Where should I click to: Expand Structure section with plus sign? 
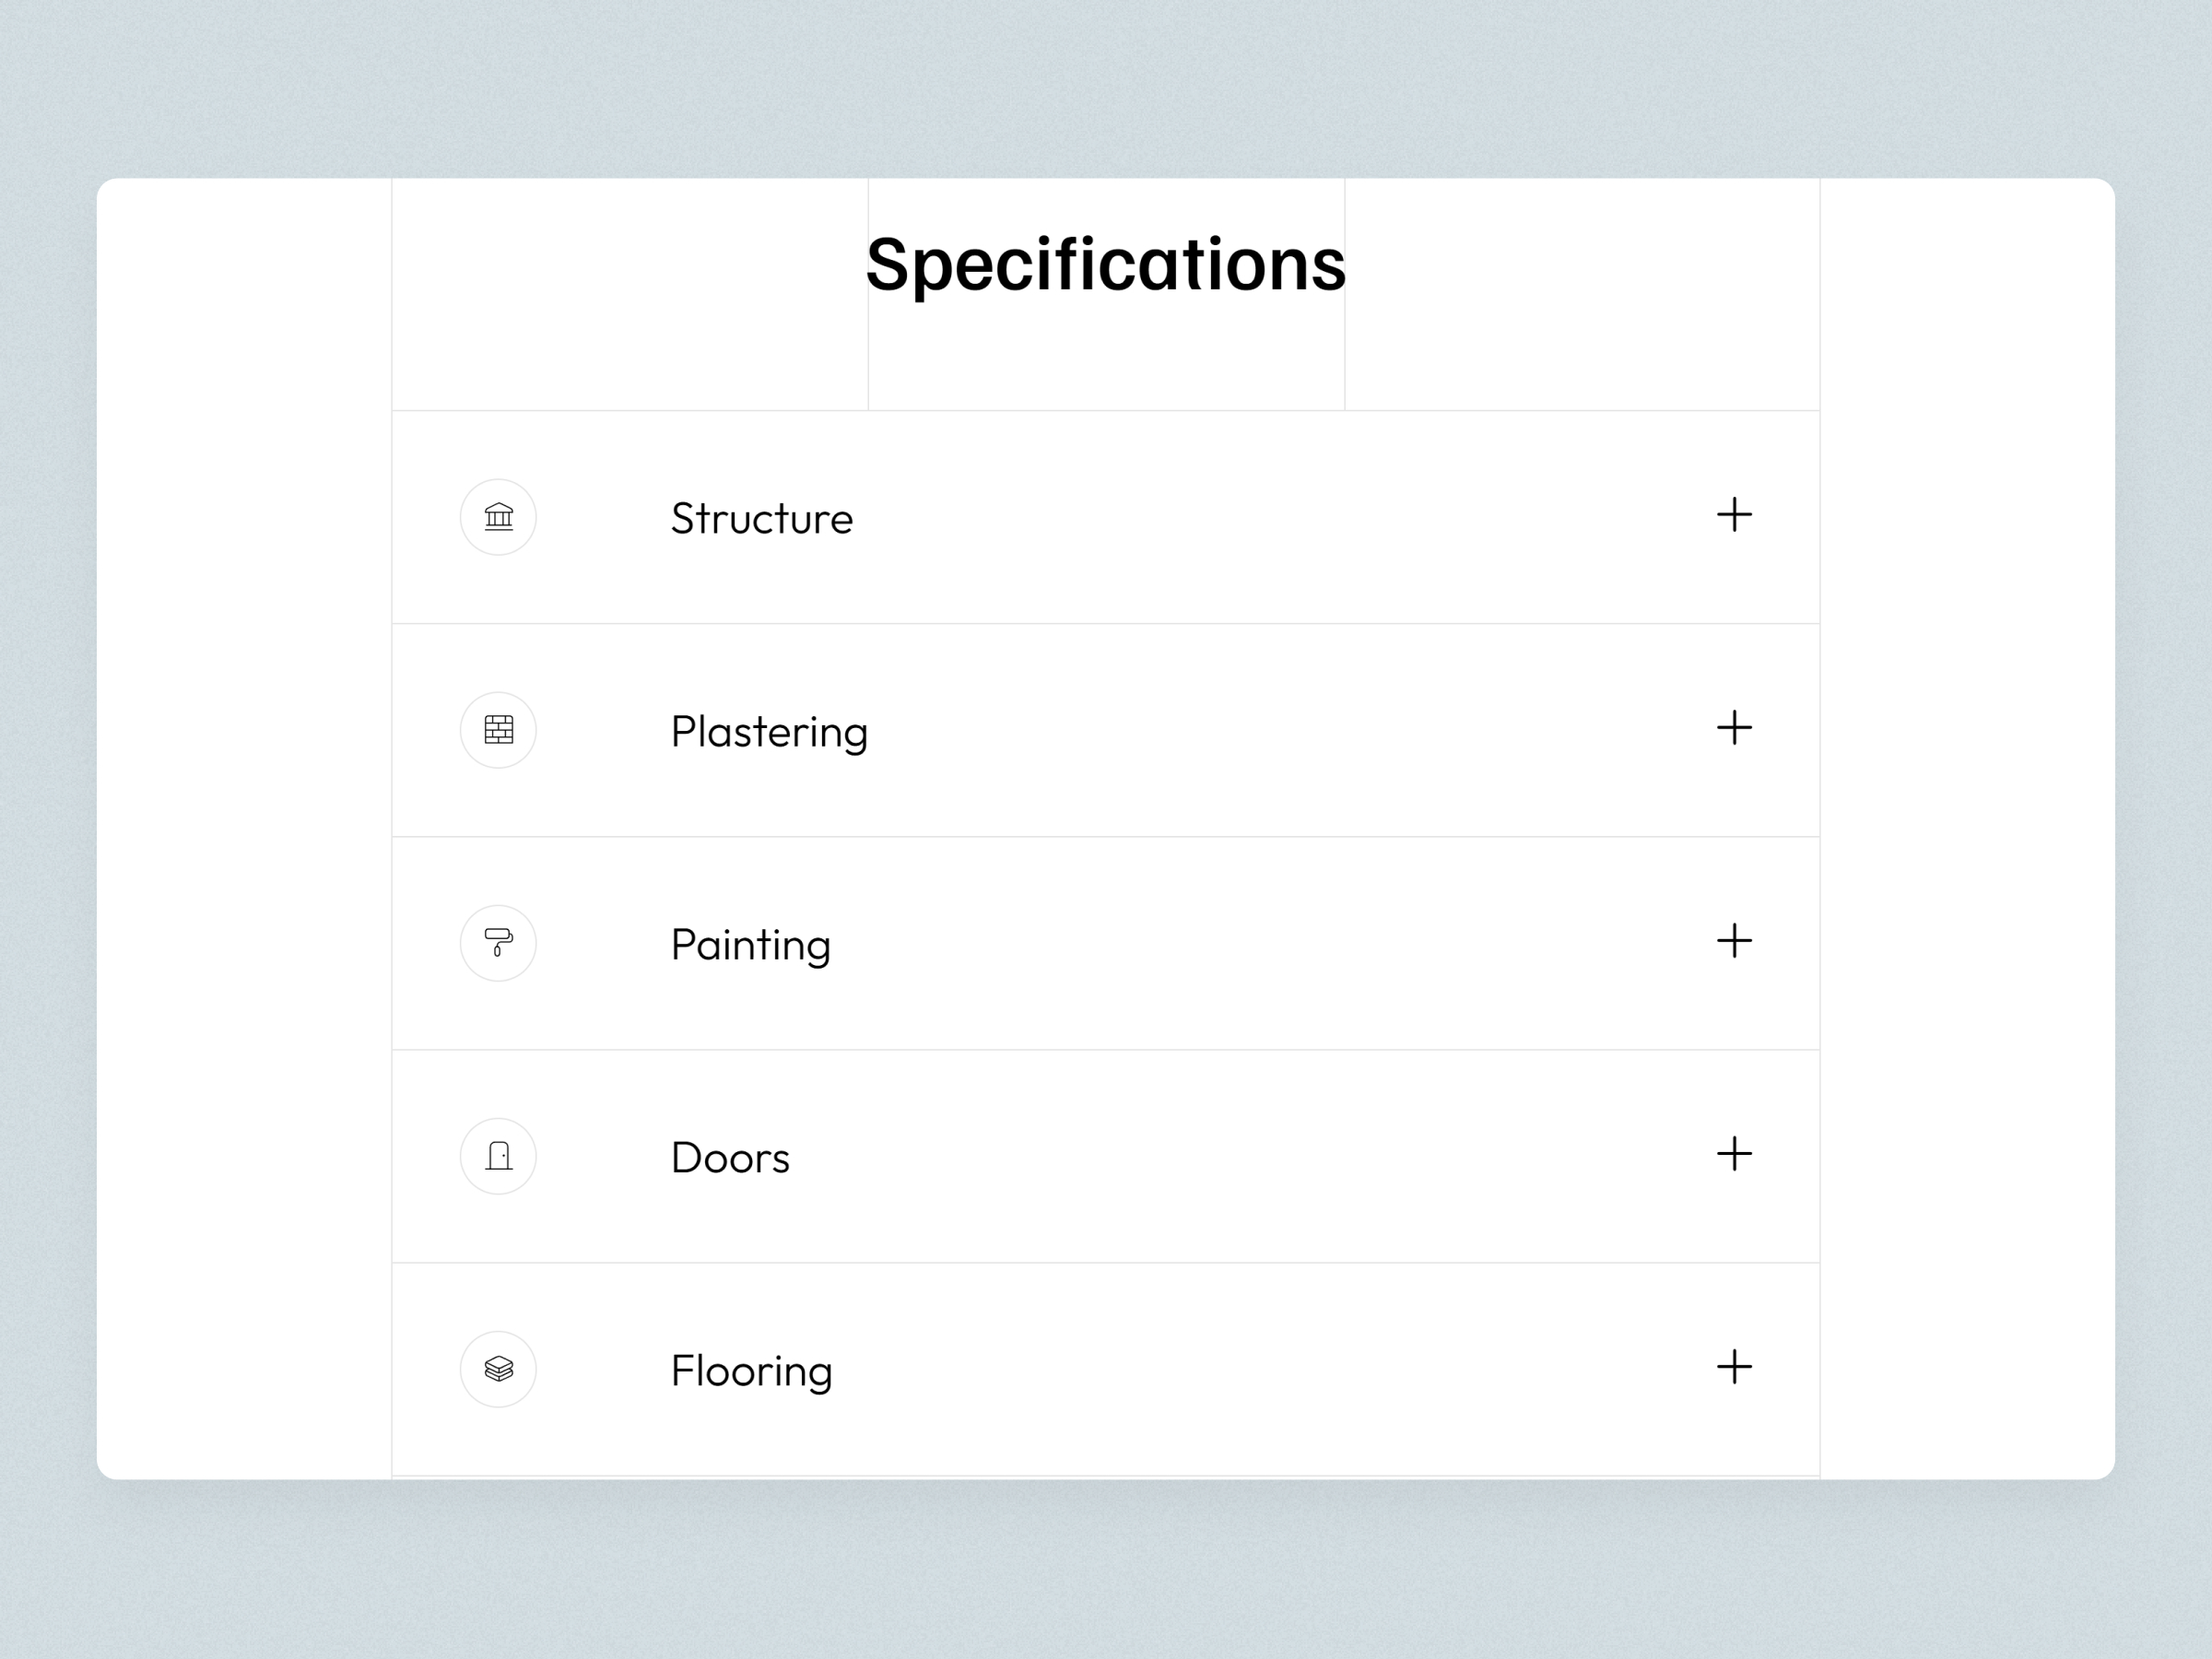tap(1734, 515)
